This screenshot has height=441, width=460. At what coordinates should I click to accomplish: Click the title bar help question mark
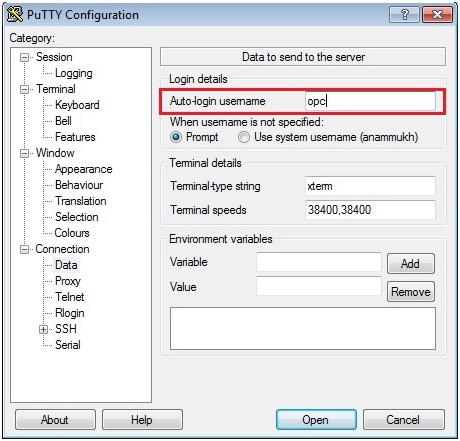tap(404, 14)
